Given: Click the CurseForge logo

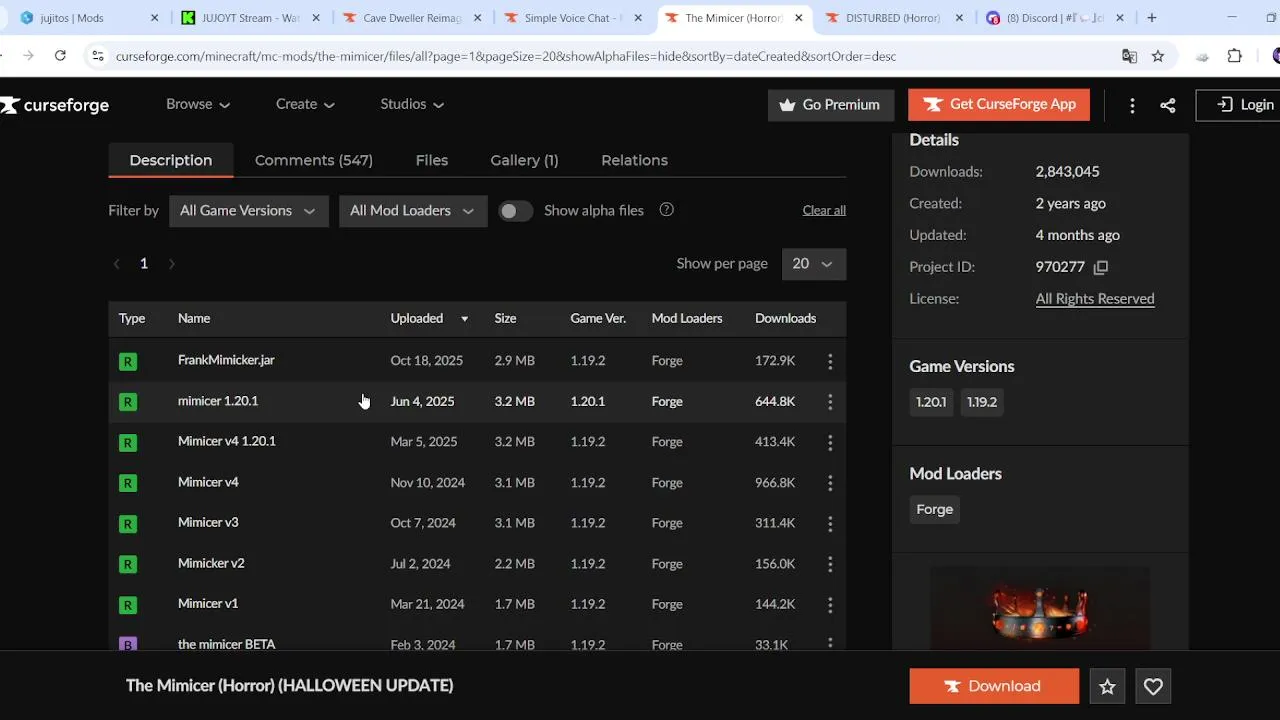Looking at the screenshot, I should point(55,105).
